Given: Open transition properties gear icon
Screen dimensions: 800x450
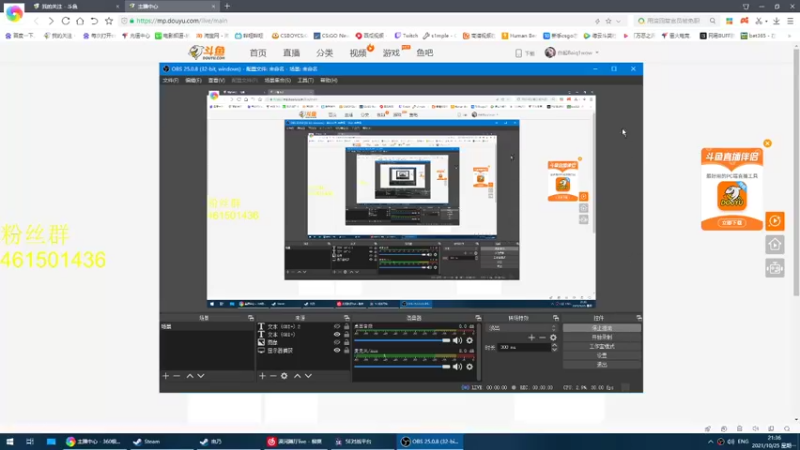Looking at the screenshot, I should click(x=553, y=337).
